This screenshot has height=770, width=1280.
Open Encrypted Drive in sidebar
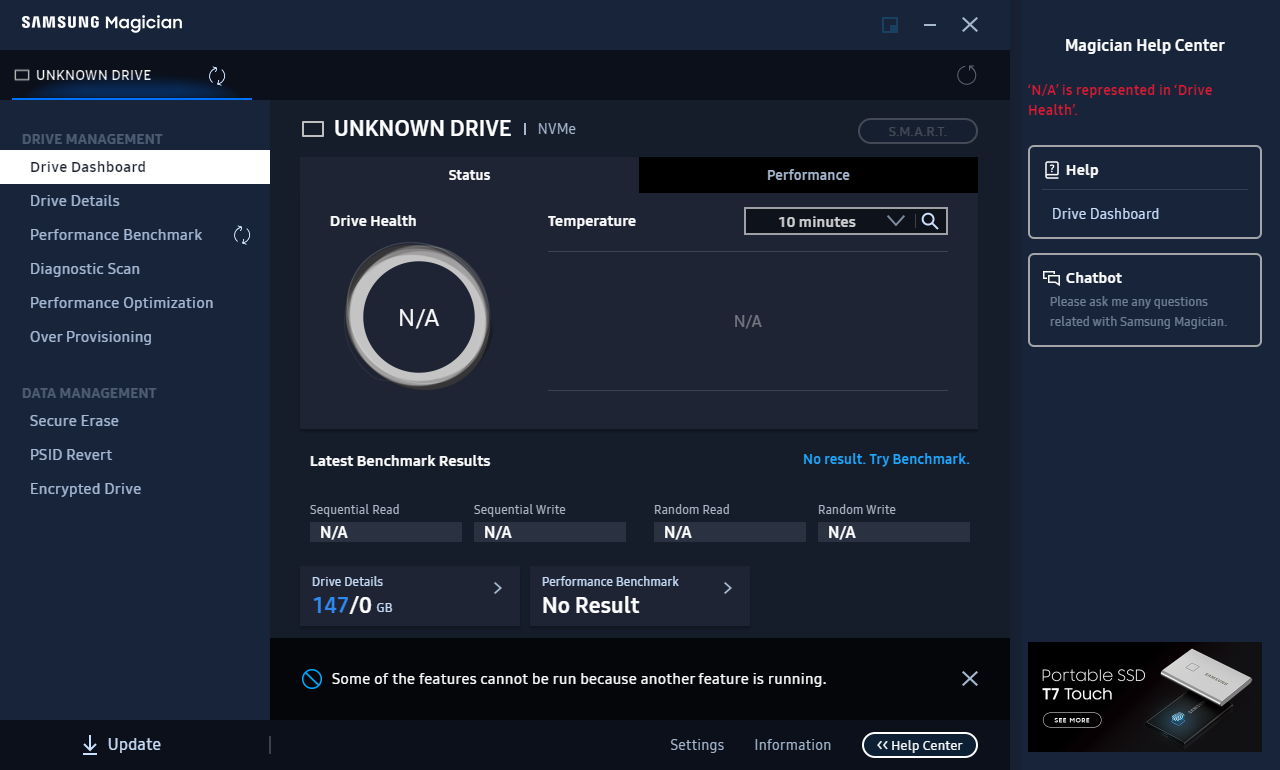[x=135, y=489]
